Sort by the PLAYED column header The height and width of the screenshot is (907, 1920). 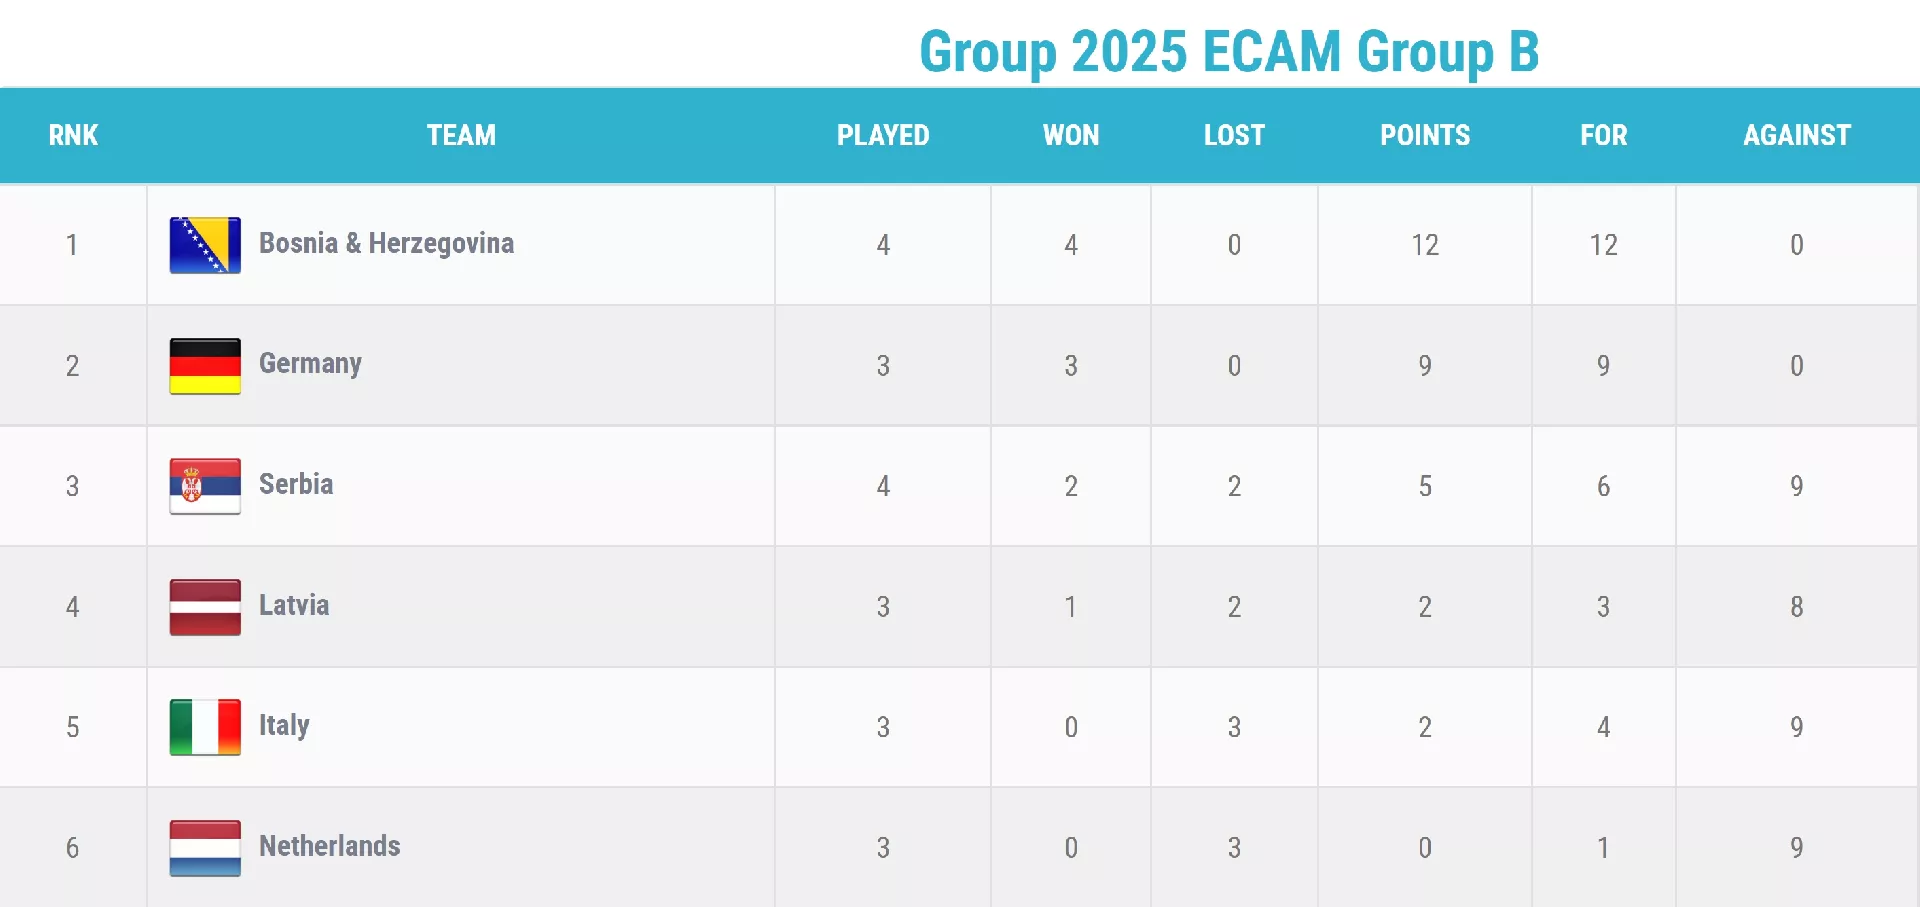[883, 135]
